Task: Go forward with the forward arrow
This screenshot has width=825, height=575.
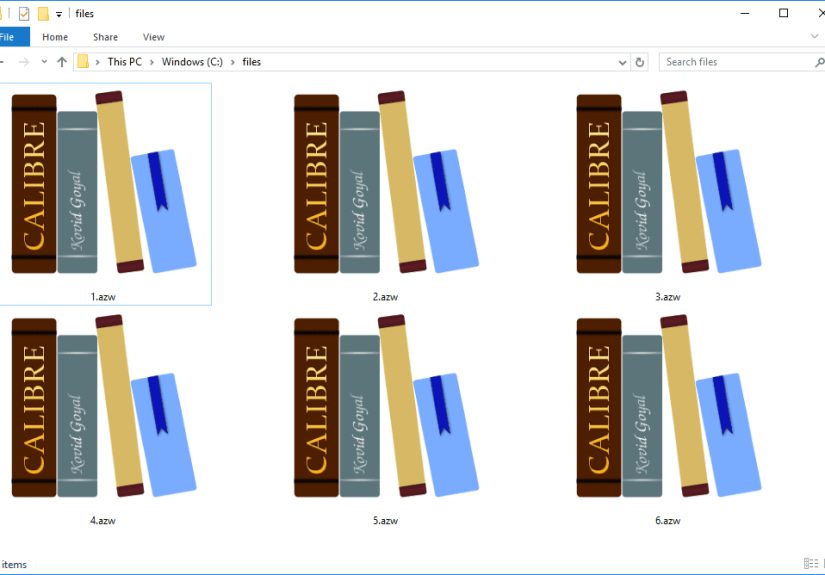Action: click(24, 62)
